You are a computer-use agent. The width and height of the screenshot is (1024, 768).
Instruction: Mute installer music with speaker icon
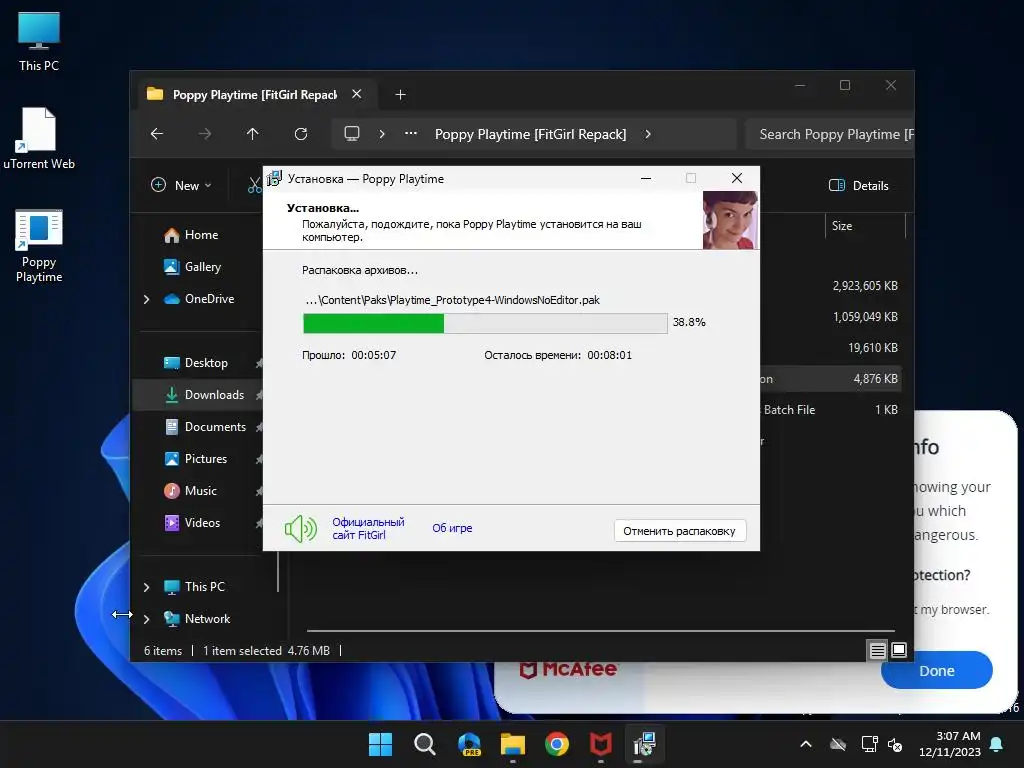tap(300, 529)
